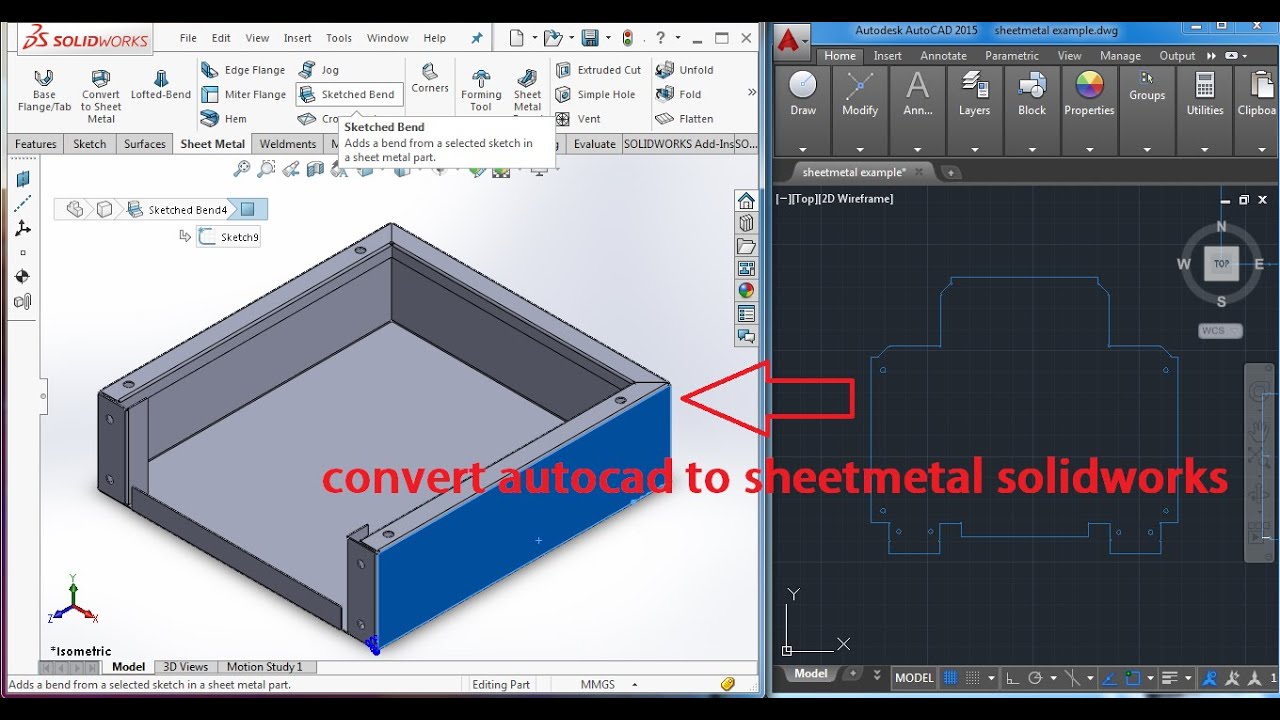The width and height of the screenshot is (1280, 720).
Task: Open the AutoCAD Layers panel
Action: (974, 95)
